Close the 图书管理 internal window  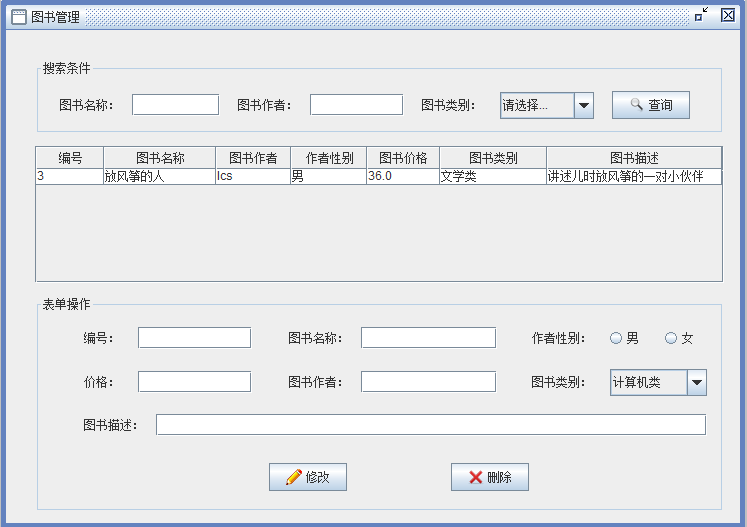pos(728,15)
